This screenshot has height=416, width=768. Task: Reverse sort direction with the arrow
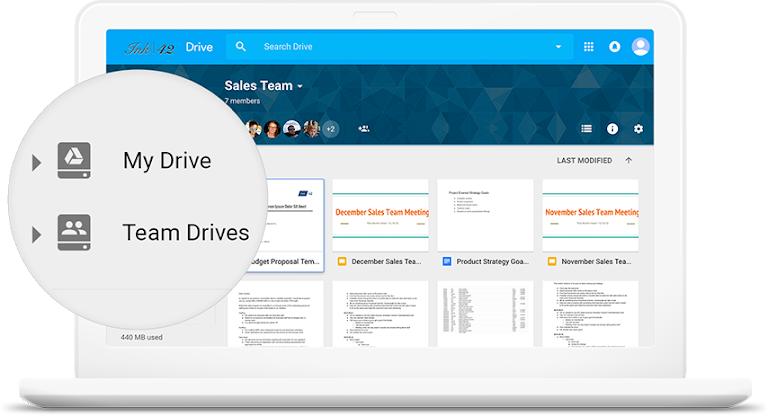click(629, 160)
